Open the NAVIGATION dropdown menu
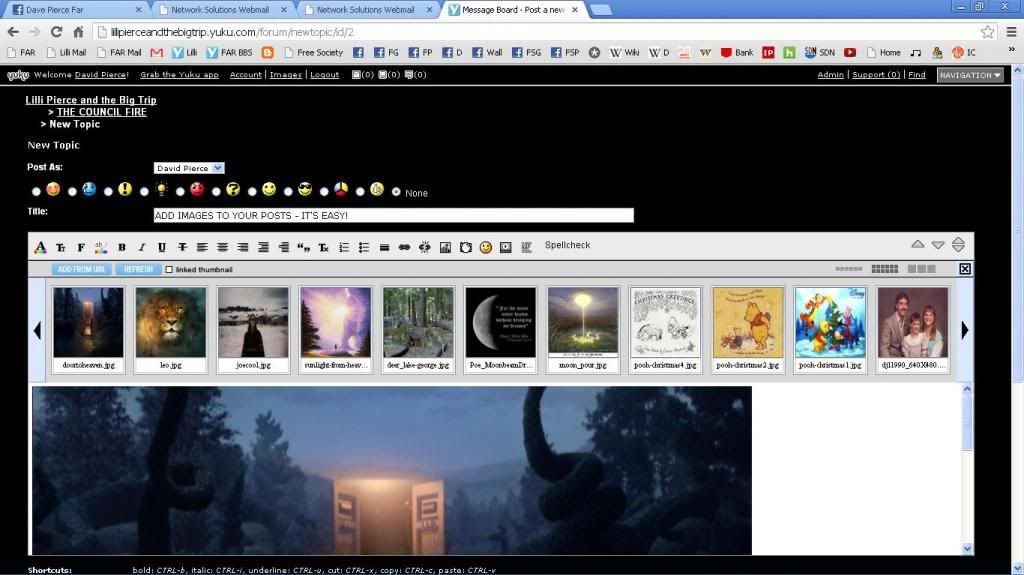 (970, 75)
